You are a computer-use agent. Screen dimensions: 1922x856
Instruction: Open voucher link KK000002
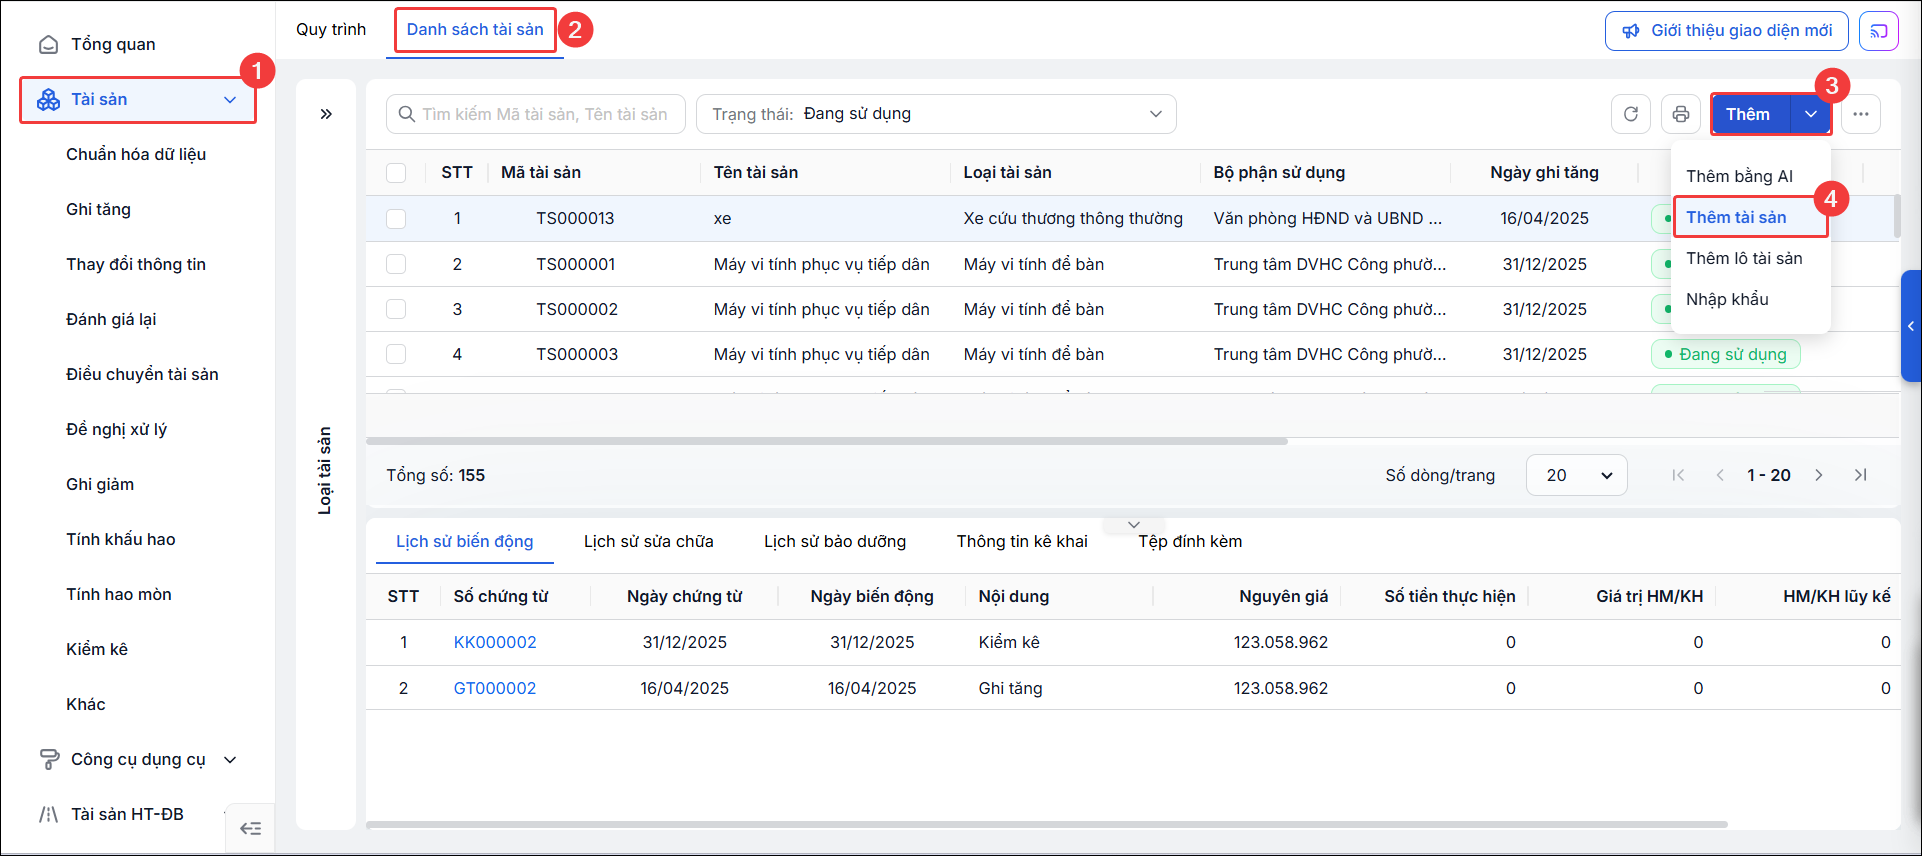[x=495, y=642]
